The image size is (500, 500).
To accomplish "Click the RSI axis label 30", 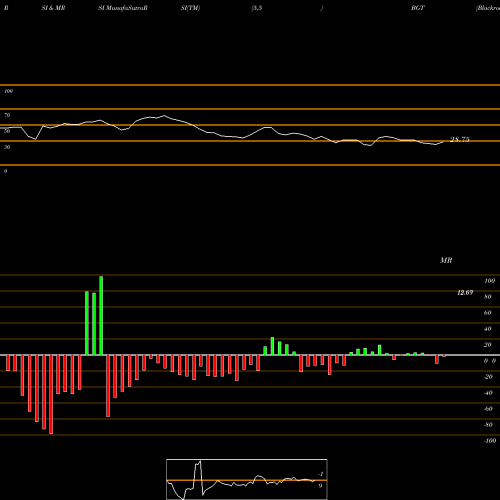I will (x=7, y=147).
